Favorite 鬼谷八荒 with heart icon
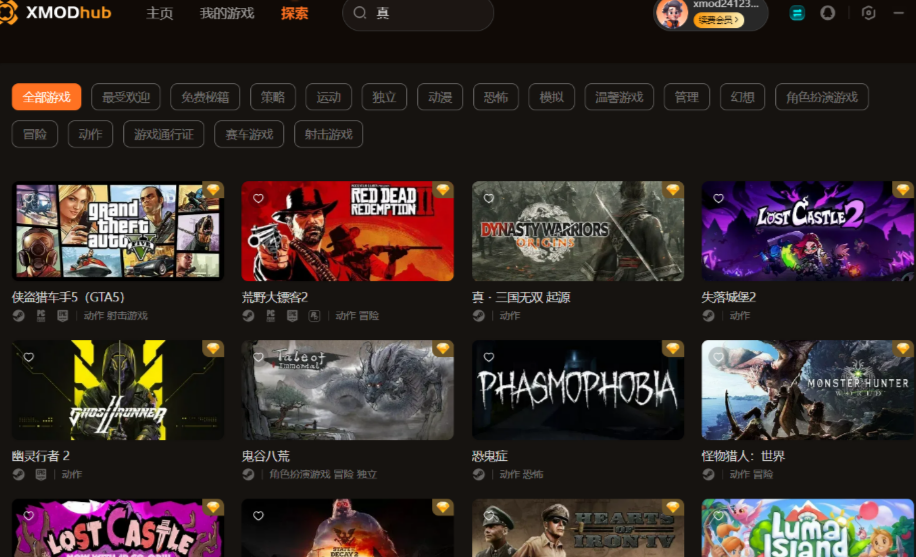The image size is (916, 557). click(x=258, y=357)
